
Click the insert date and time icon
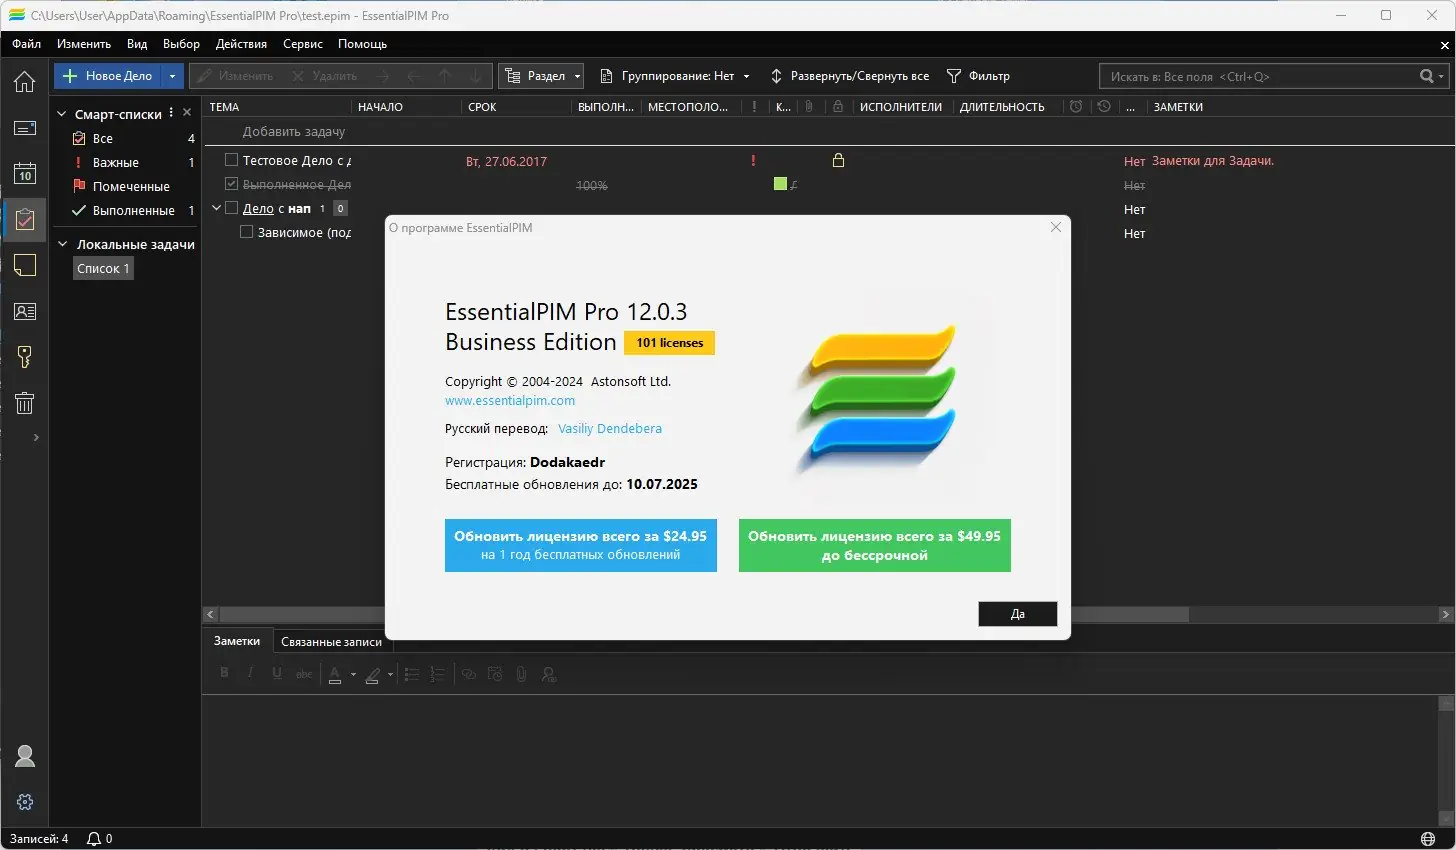click(x=495, y=675)
